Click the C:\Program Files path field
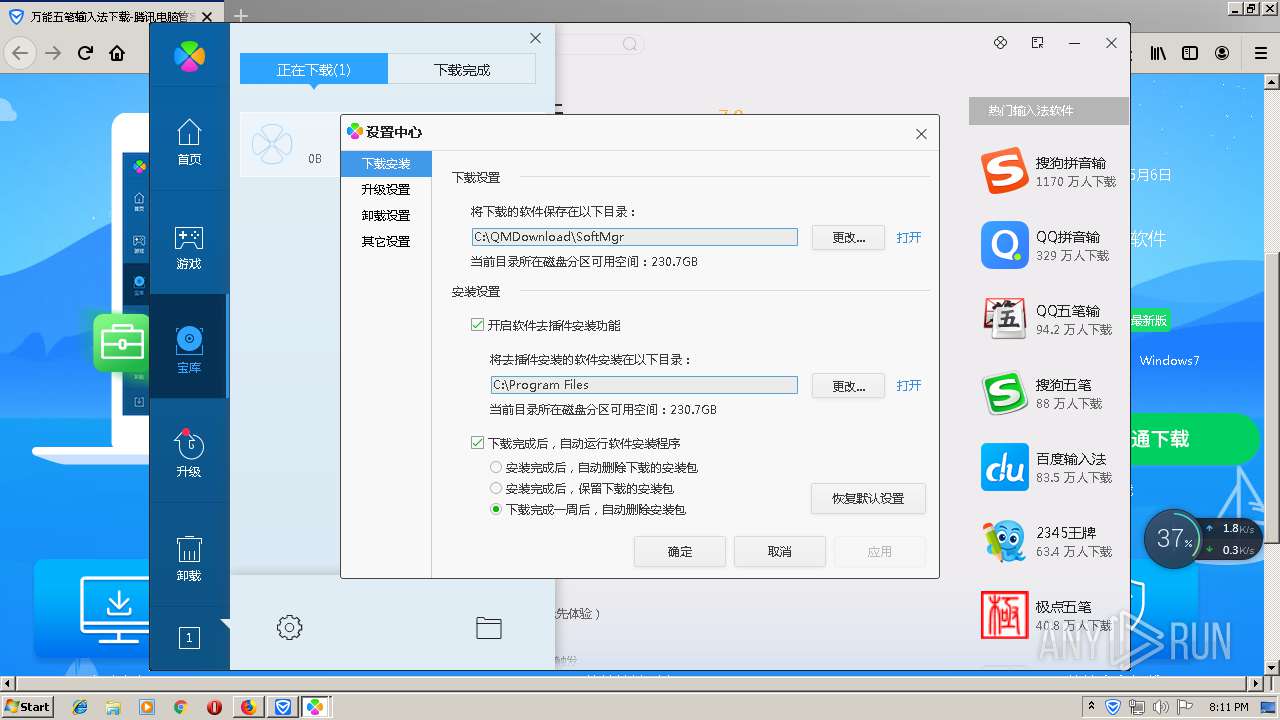The width and height of the screenshot is (1280, 720). 644,385
